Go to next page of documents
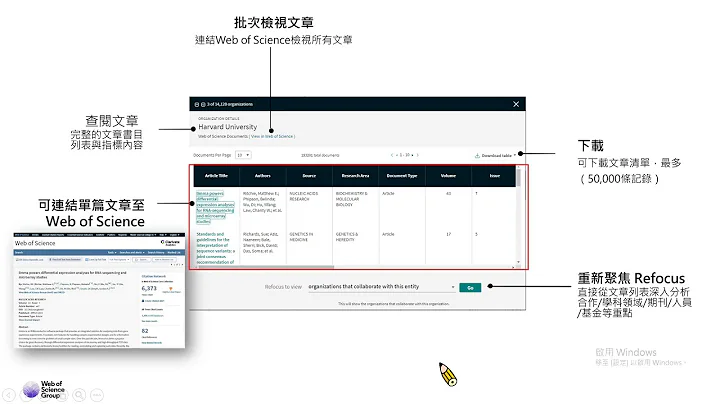720x404 pixels. [417, 155]
